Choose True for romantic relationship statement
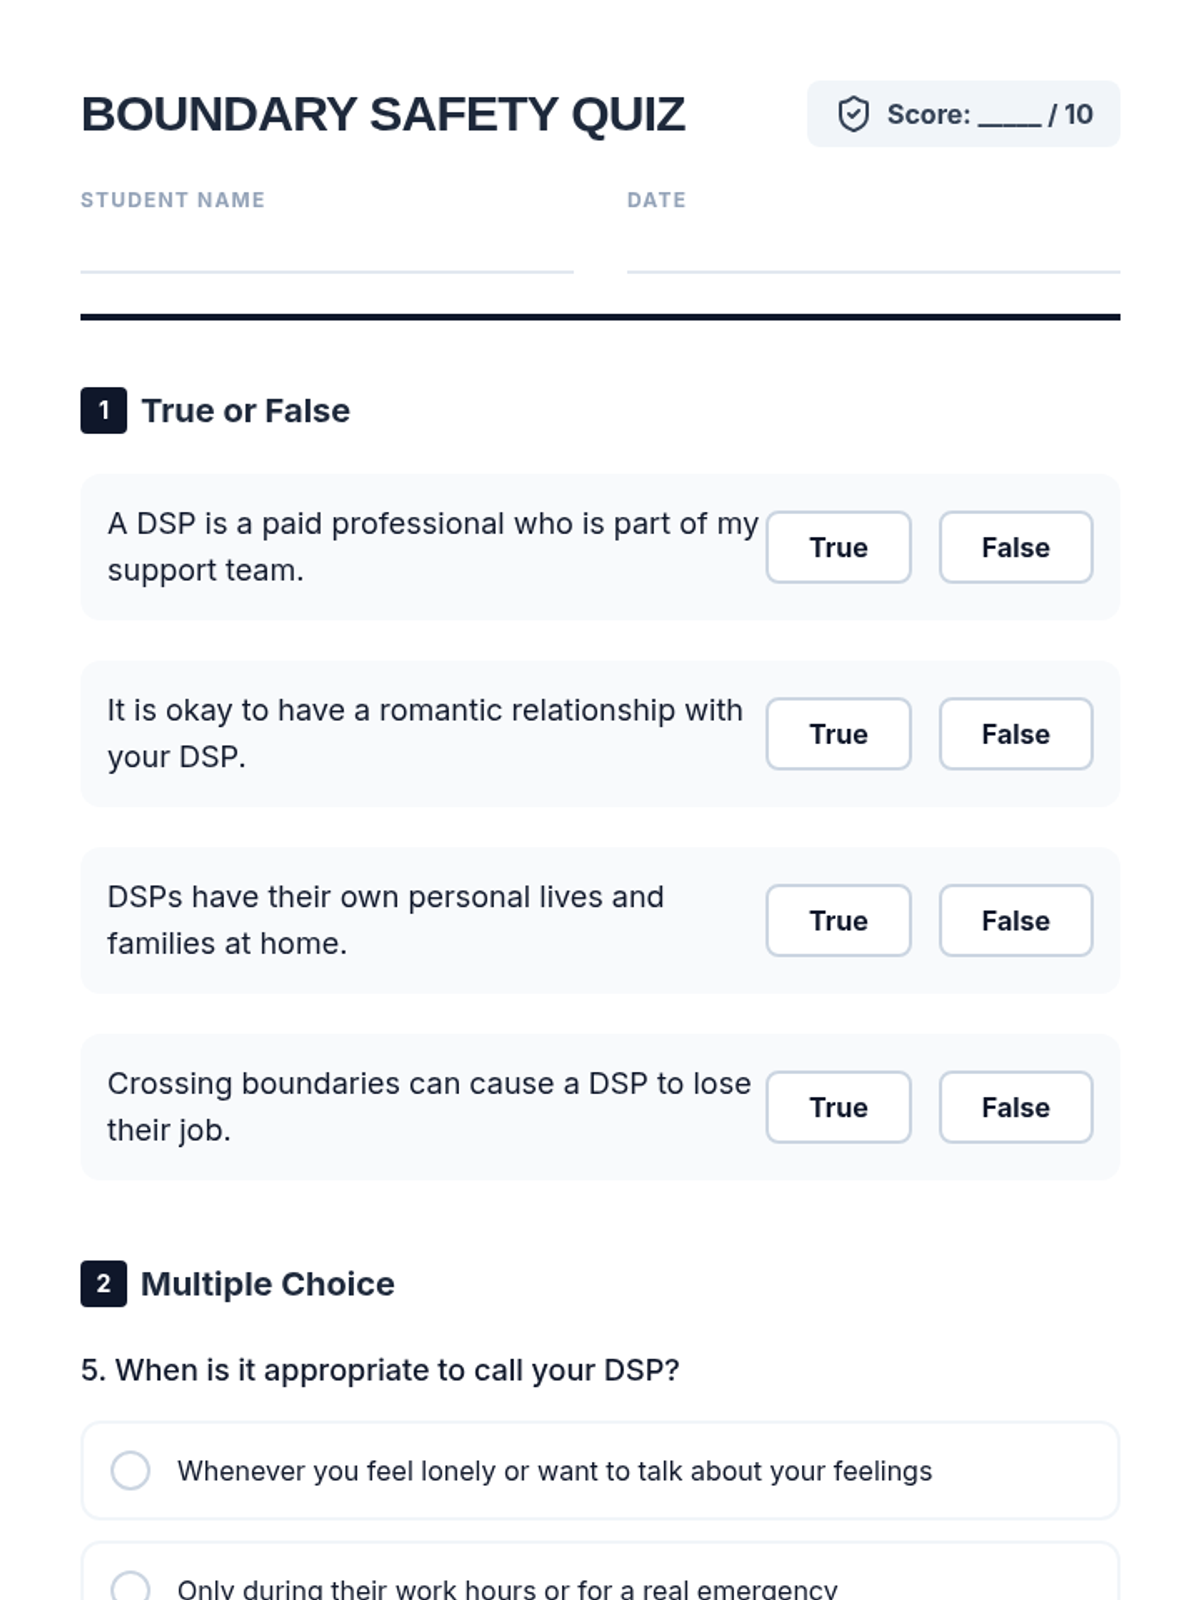This screenshot has height=1600, width=1200. point(838,734)
